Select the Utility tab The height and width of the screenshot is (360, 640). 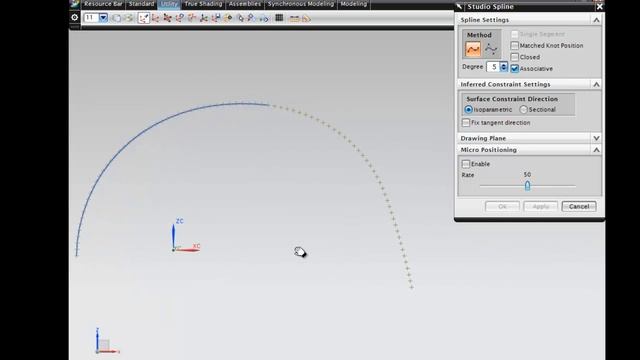point(169,4)
